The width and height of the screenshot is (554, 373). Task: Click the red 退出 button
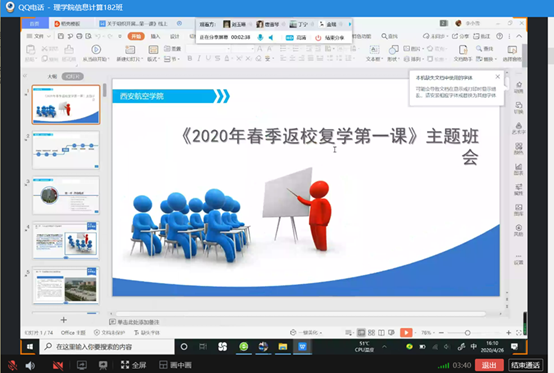click(x=489, y=365)
